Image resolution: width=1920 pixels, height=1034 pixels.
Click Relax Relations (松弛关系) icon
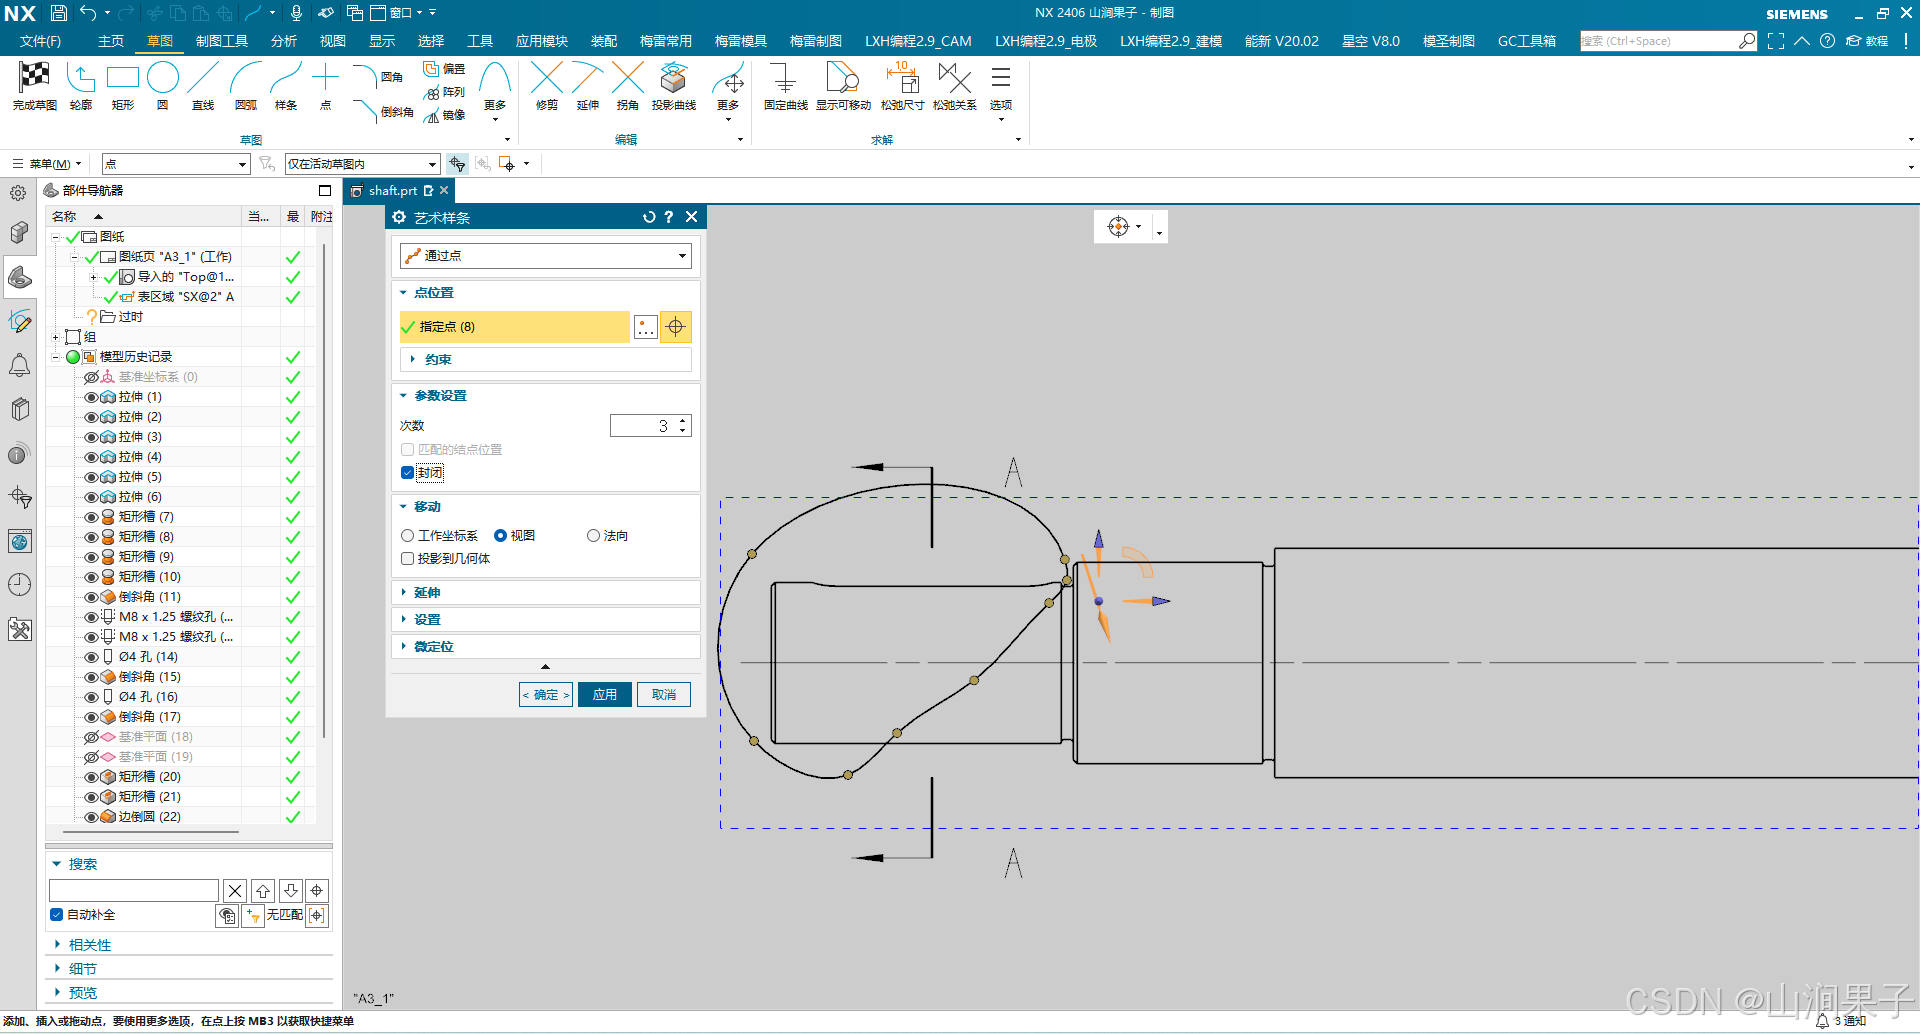954,78
